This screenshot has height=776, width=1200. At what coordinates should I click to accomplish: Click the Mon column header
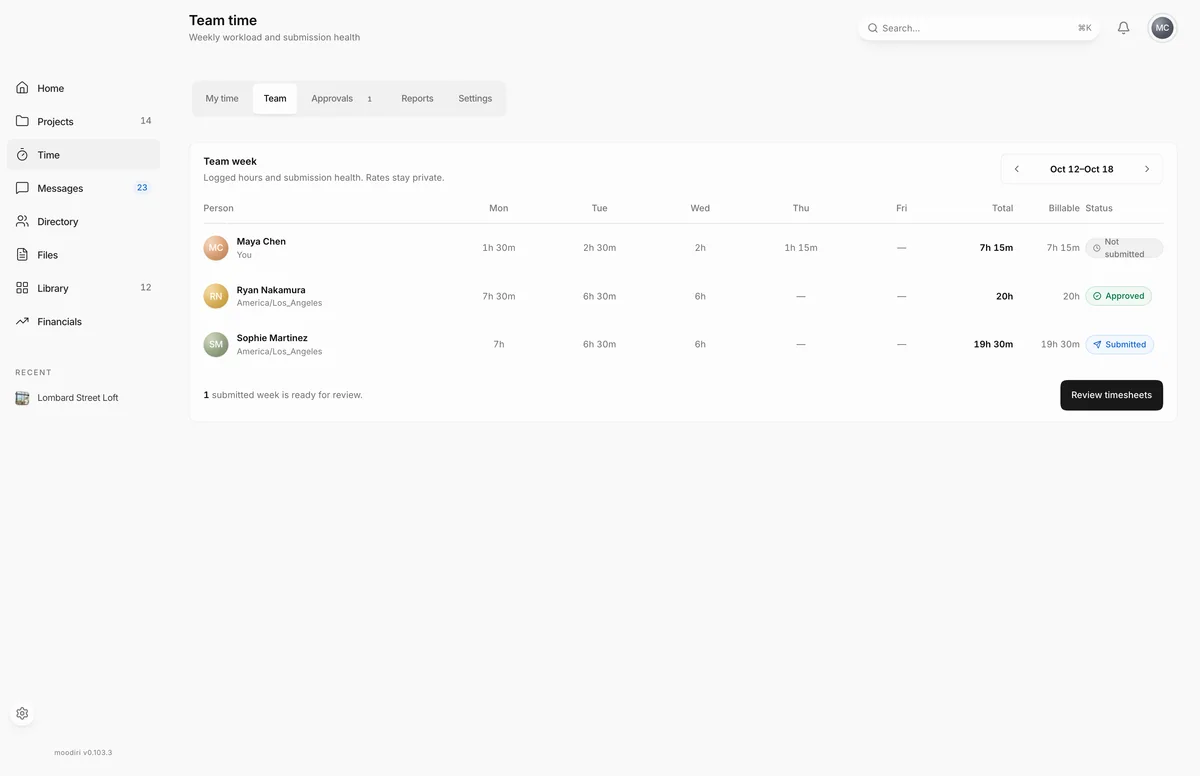tap(499, 208)
